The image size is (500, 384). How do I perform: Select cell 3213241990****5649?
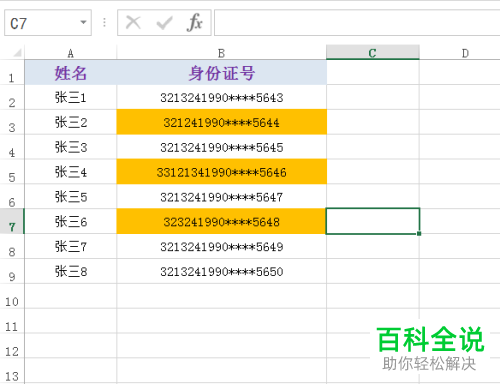tap(222, 246)
